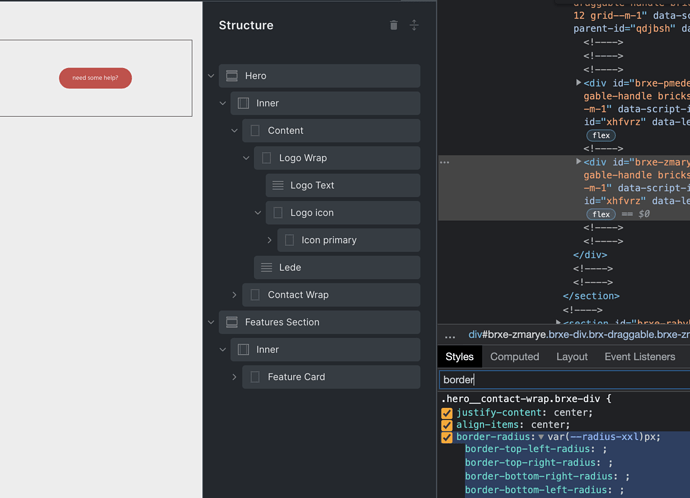This screenshot has width=690, height=498.
Task: Select the Logo Text row in Structure
Action: [x=343, y=185]
